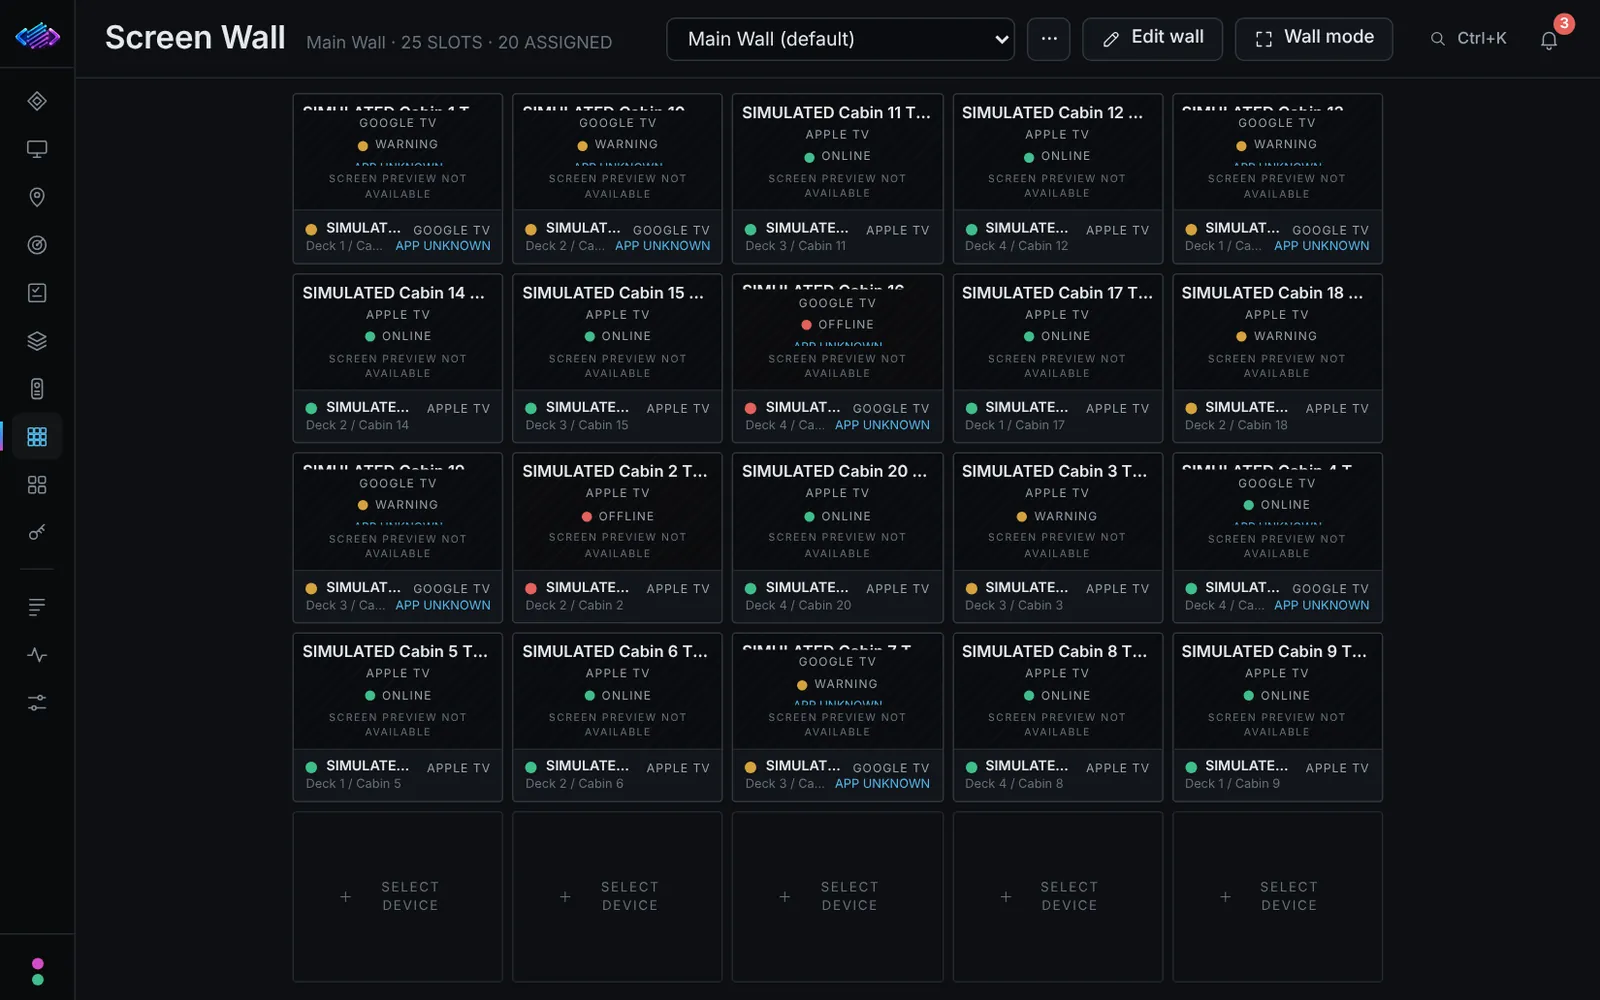Select the SIMULATED Cabin 11 screen tile
This screenshot has width=1600, height=1000.
click(837, 178)
